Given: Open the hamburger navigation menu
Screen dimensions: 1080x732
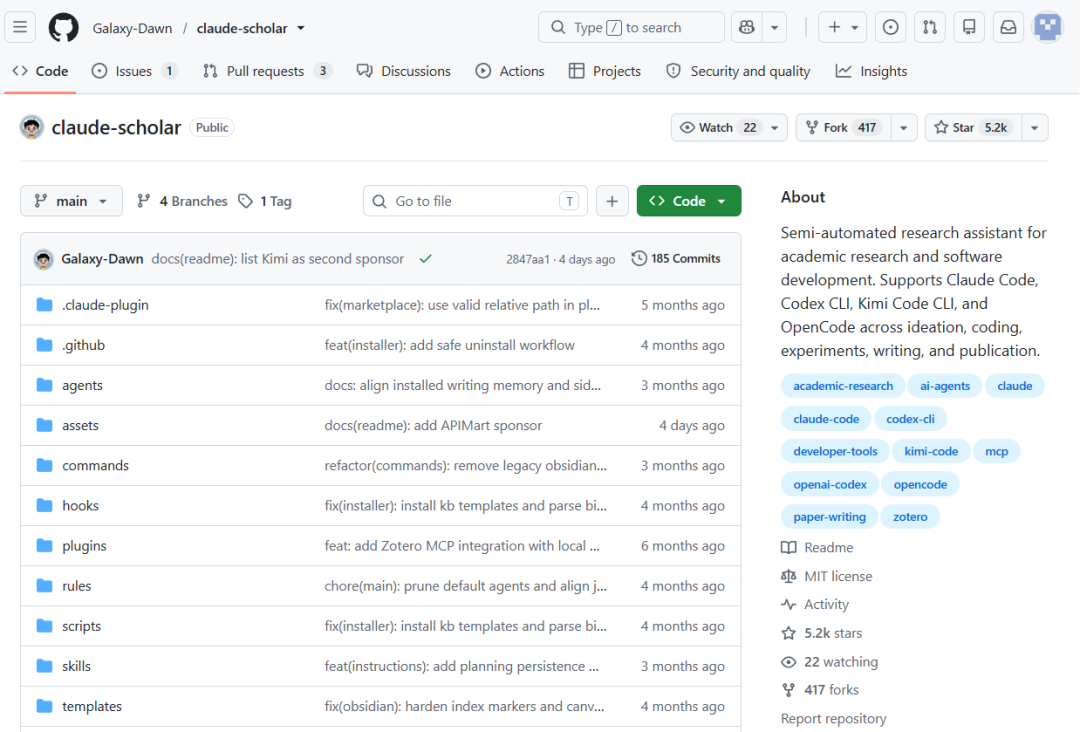Looking at the screenshot, I should click(20, 28).
